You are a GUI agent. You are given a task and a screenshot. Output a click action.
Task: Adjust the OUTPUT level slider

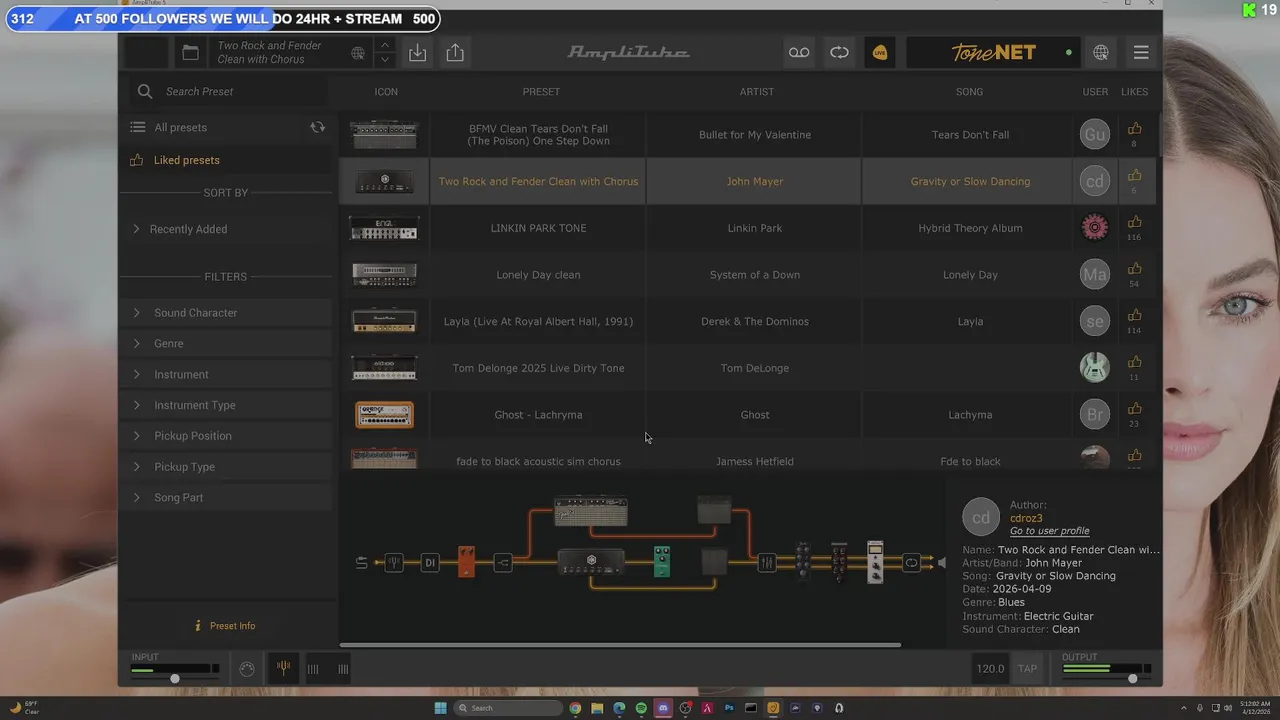[1132, 679]
